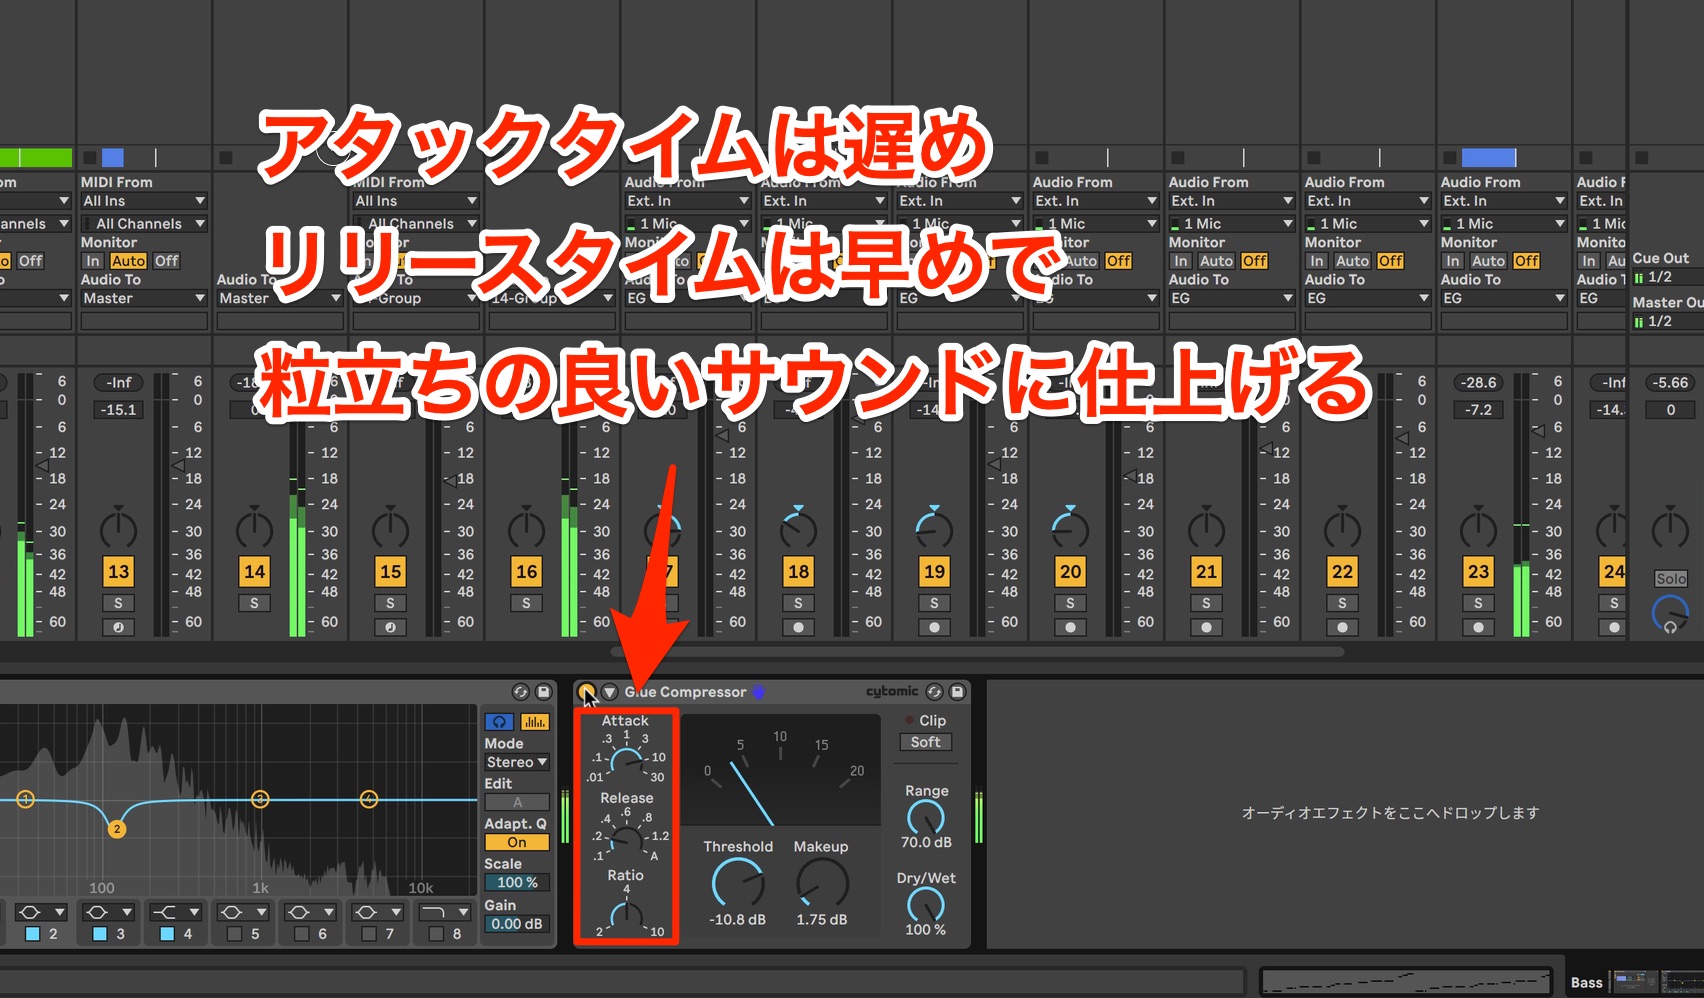Solo track 22 with S button
The height and width of the screenshot is (998, 1704).
(x=1343, y=604)
